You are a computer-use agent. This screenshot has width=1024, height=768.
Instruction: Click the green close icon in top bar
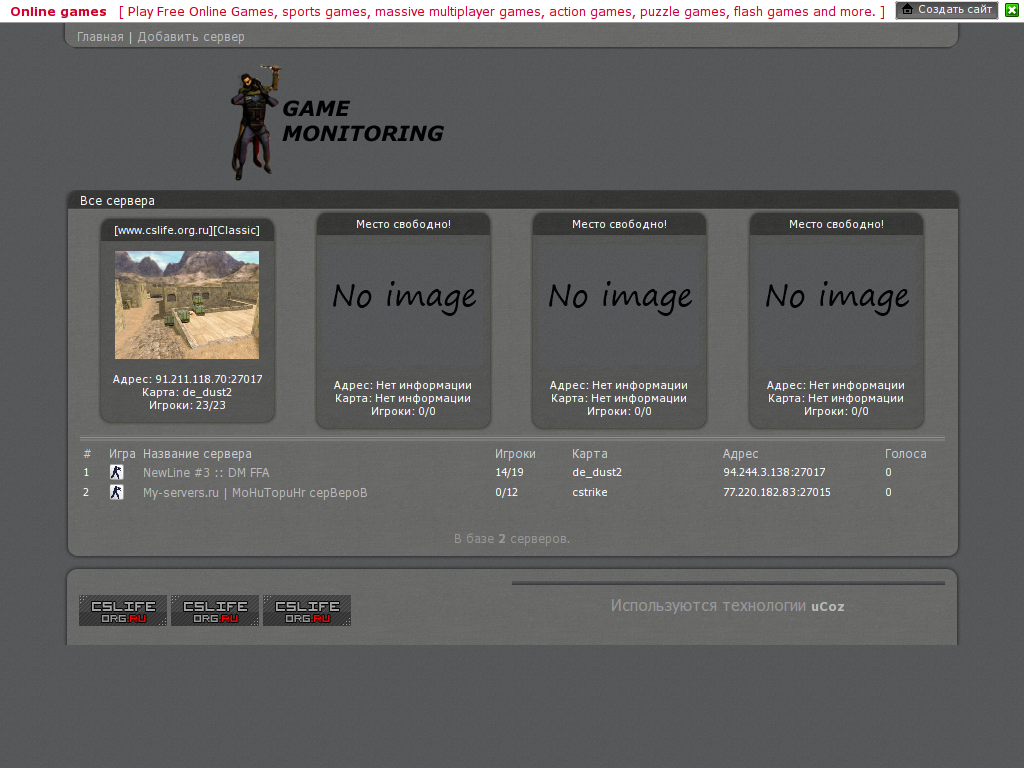[x=1011, y=10]
